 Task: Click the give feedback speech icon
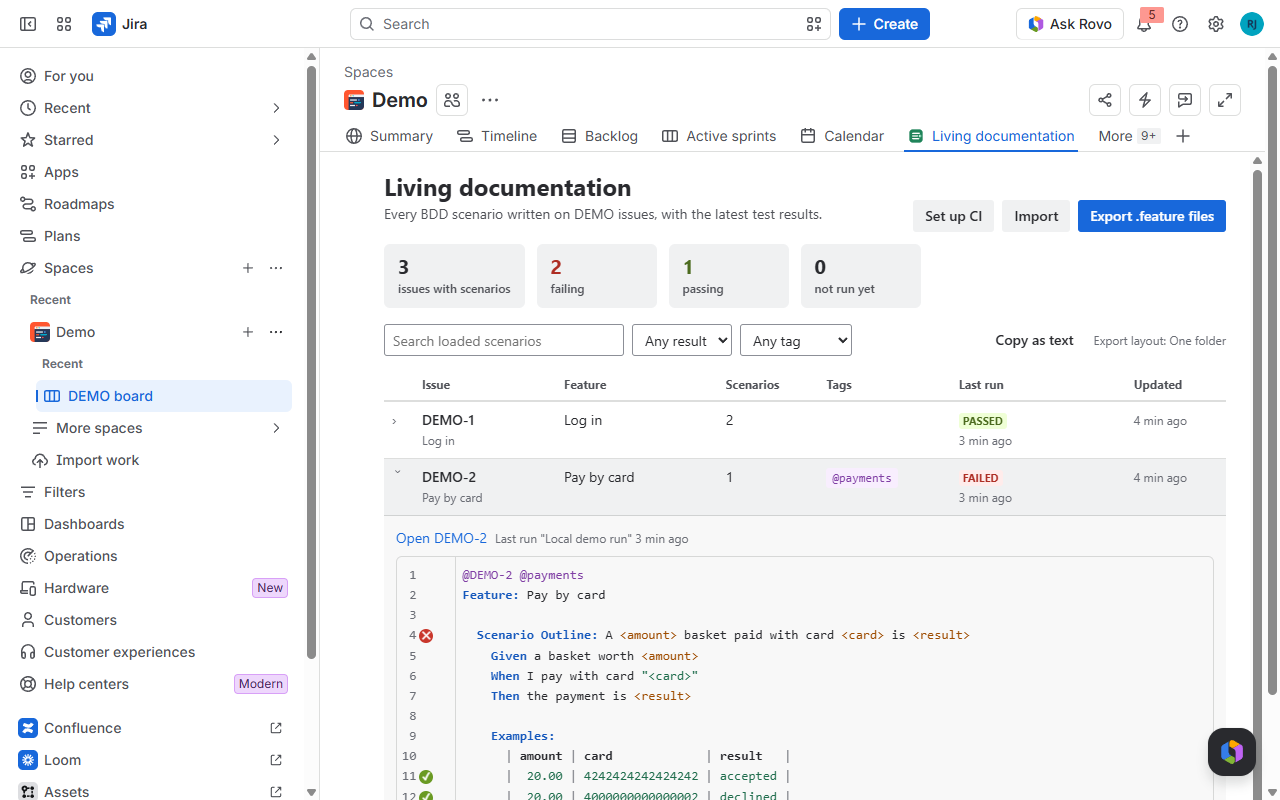tap(1185, 100)
